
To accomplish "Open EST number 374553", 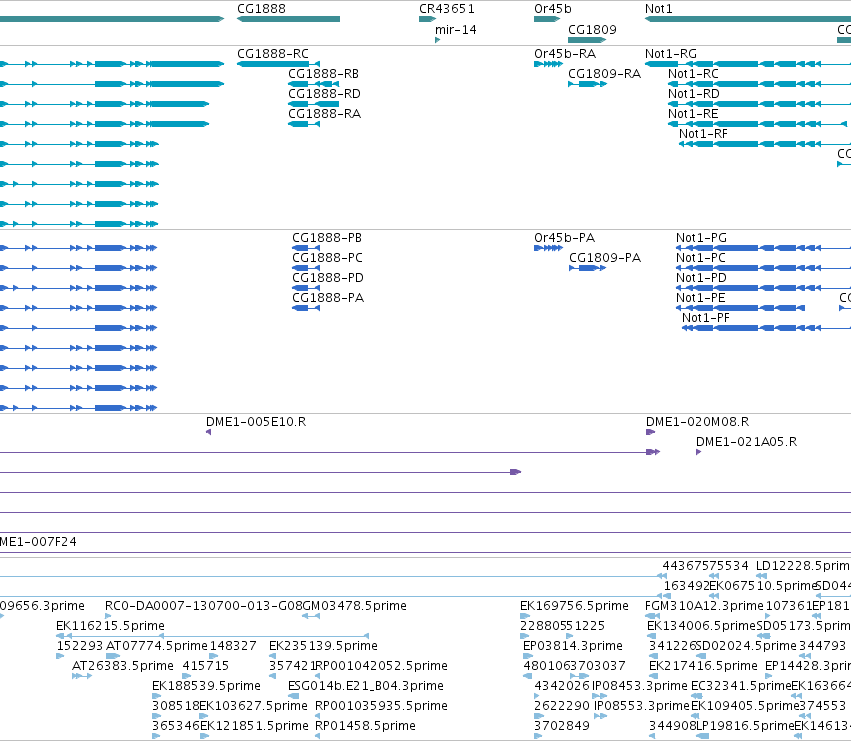I will [822, 706].
